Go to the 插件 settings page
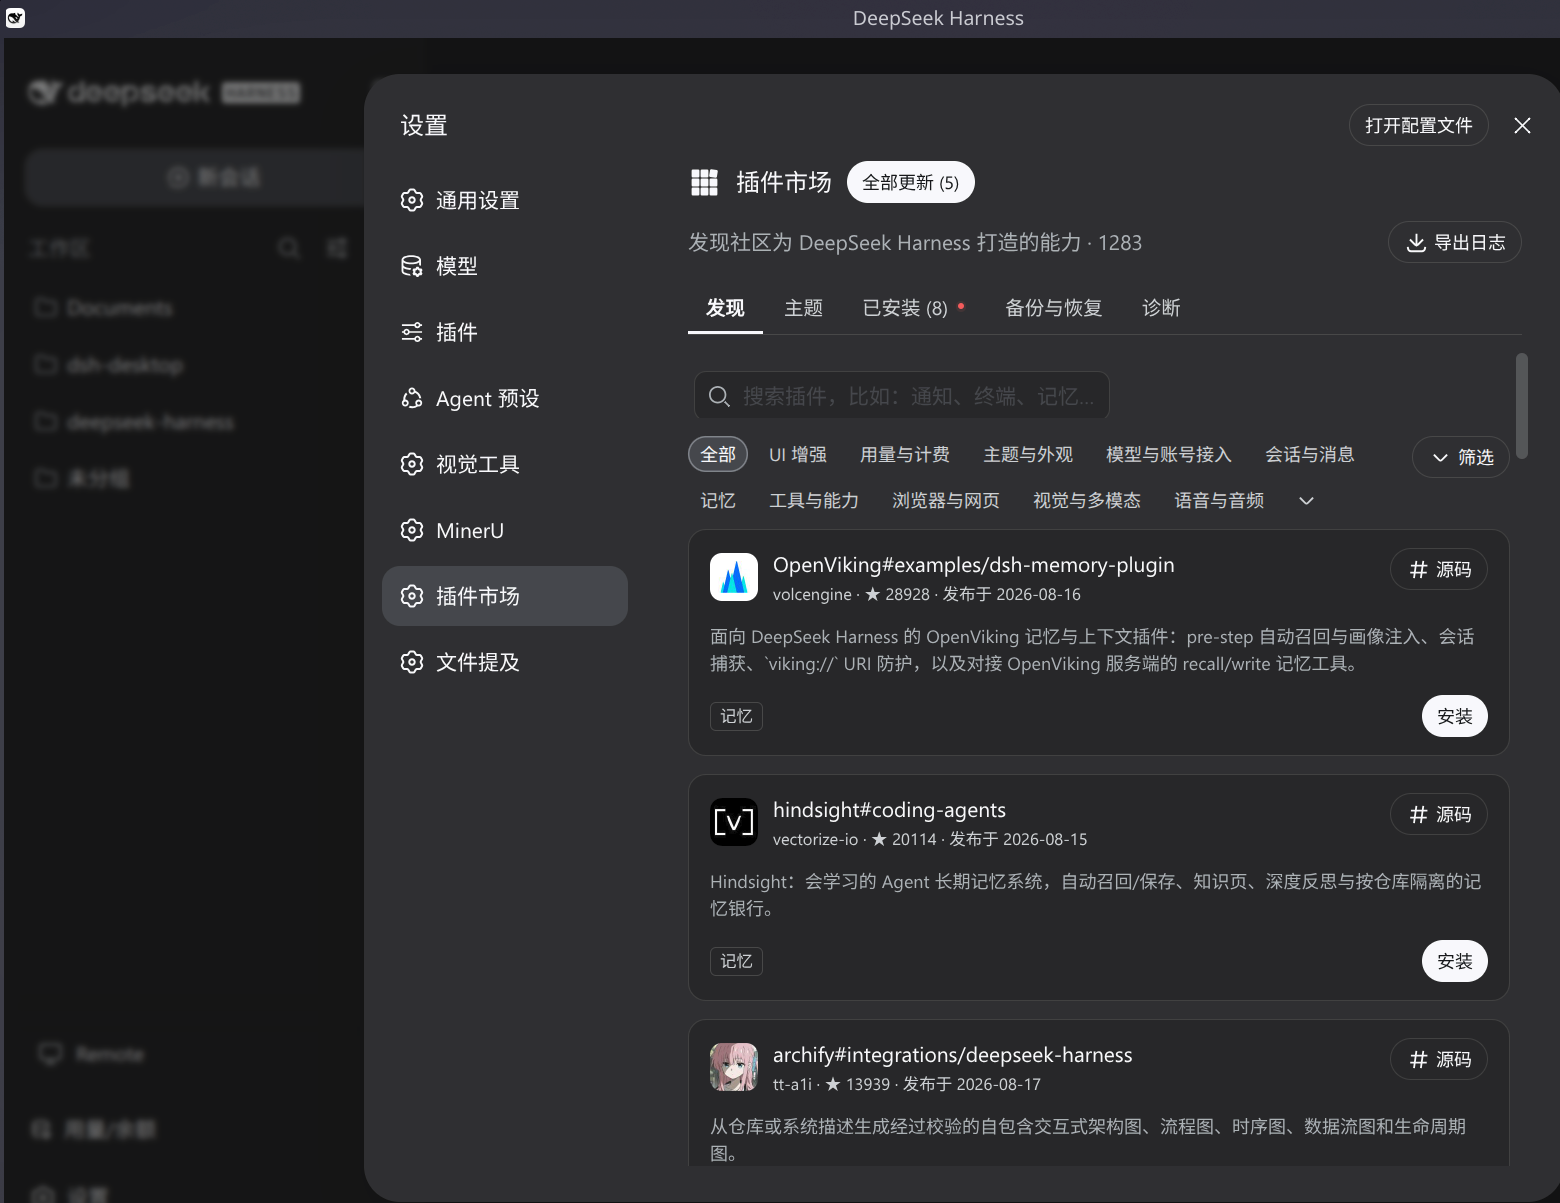 point(505,332)
